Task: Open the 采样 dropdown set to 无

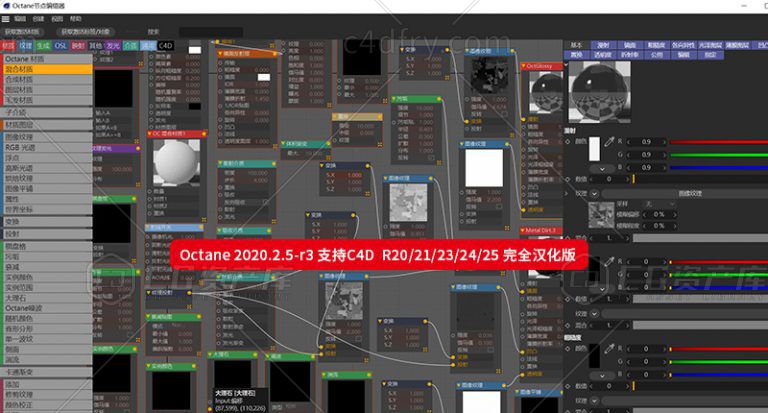Action: click(660, 203)
